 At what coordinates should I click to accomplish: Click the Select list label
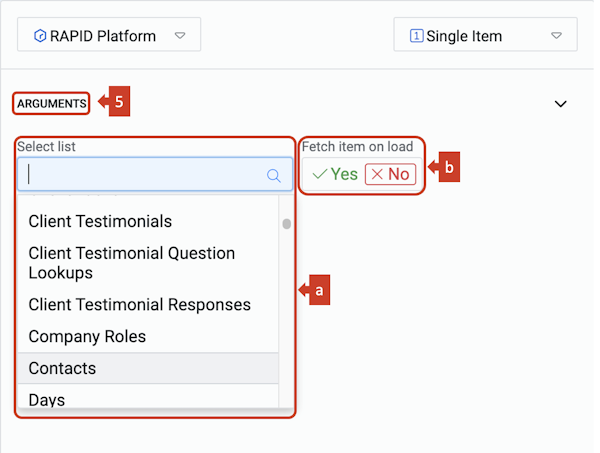tap(46, 146)
